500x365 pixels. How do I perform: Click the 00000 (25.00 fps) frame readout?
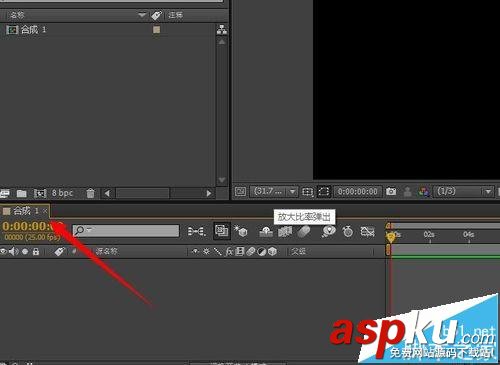[x=32, y=237]
